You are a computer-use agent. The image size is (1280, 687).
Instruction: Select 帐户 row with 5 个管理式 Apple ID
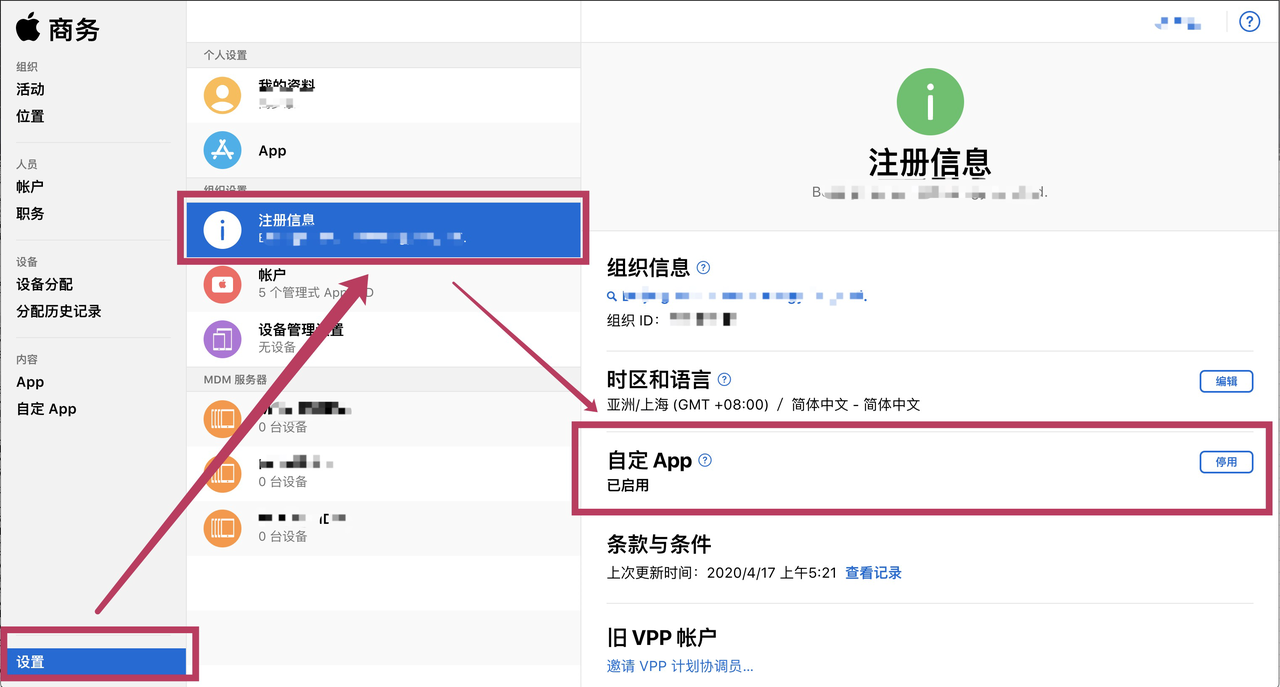383,284
